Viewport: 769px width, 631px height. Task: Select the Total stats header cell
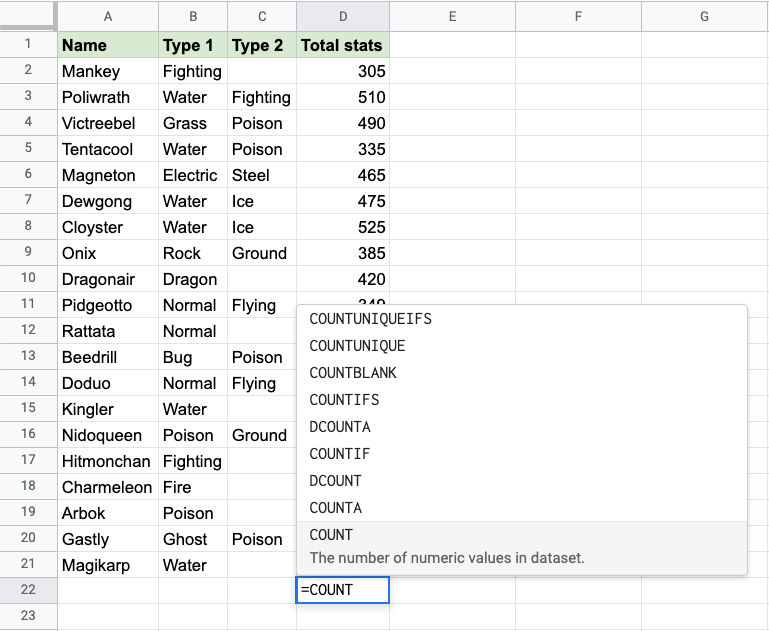click(x=343, y=45)
